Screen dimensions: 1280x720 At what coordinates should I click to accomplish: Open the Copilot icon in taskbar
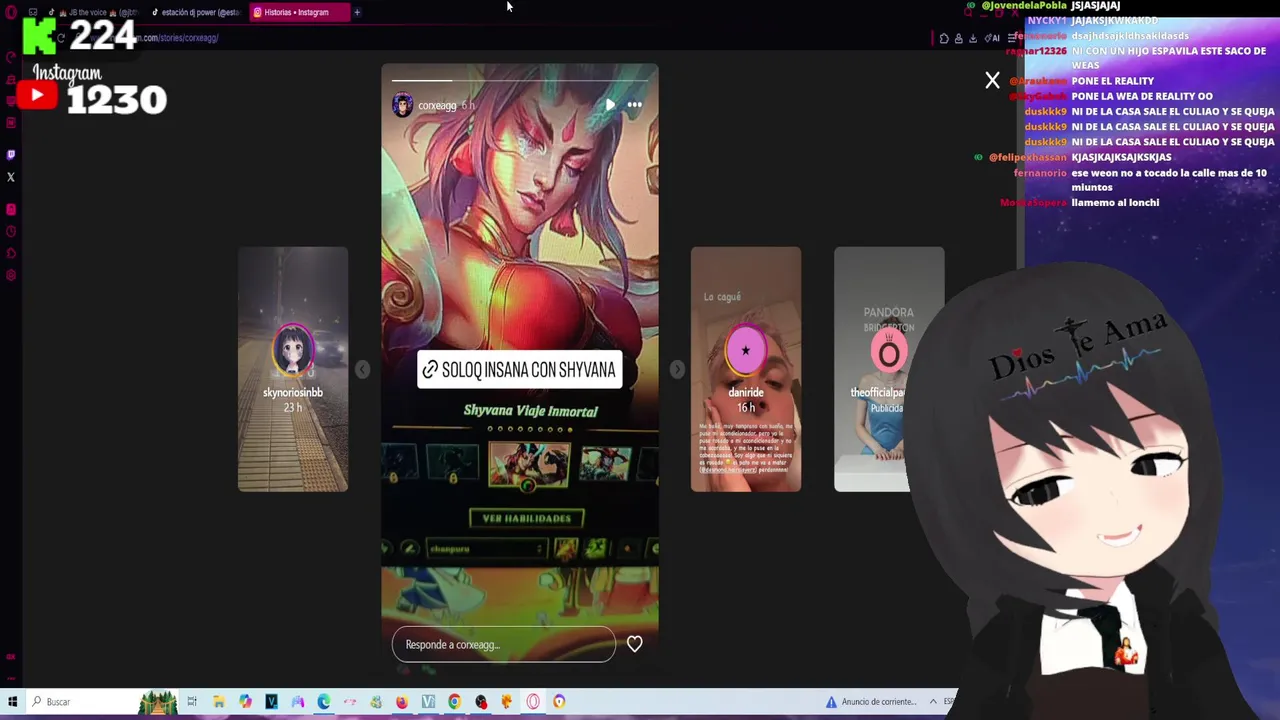click(245, 701)
